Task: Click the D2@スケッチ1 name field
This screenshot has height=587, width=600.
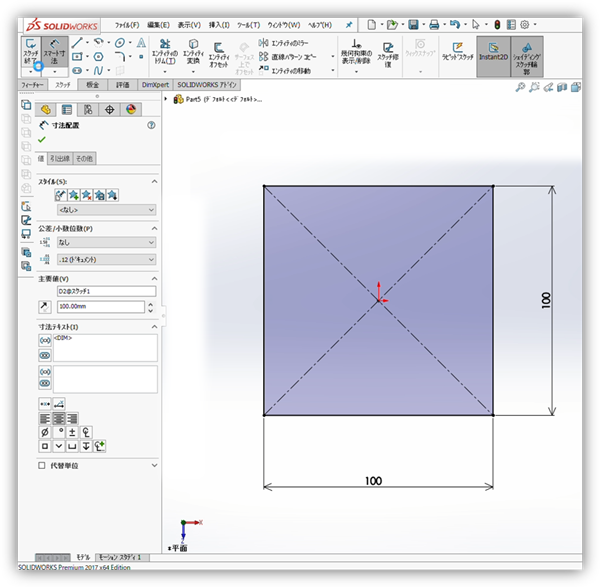Action: click(x=106, y=291)
